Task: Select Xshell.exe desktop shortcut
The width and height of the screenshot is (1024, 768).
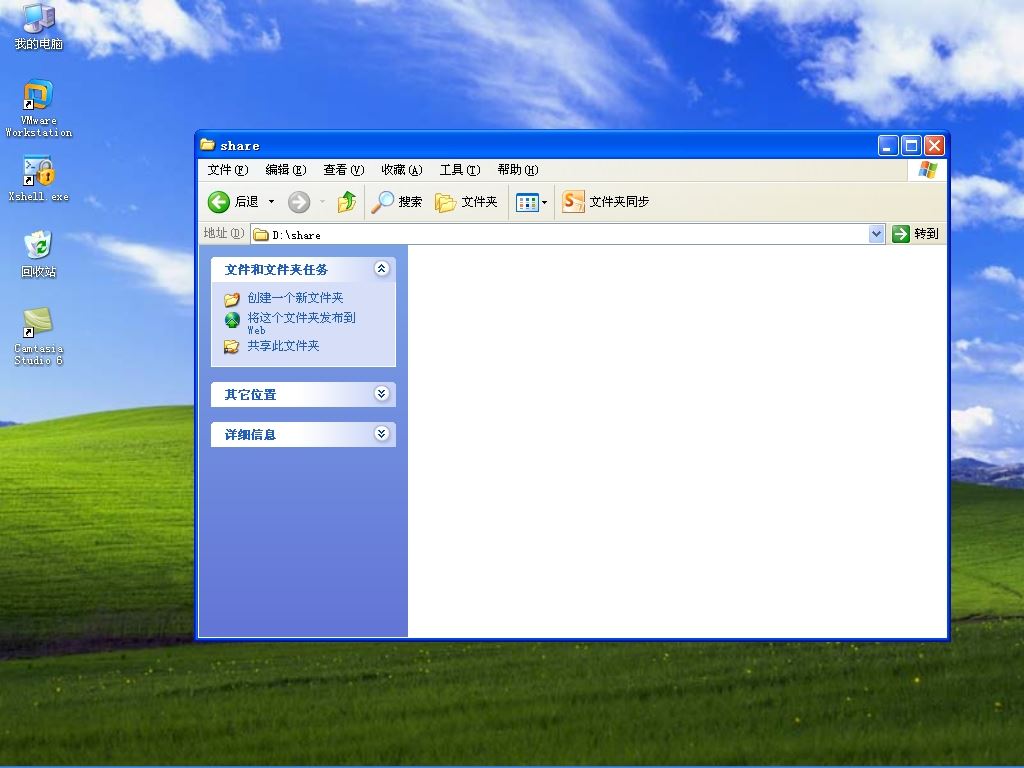Action: pyautogui.click(x=39, y=179)
